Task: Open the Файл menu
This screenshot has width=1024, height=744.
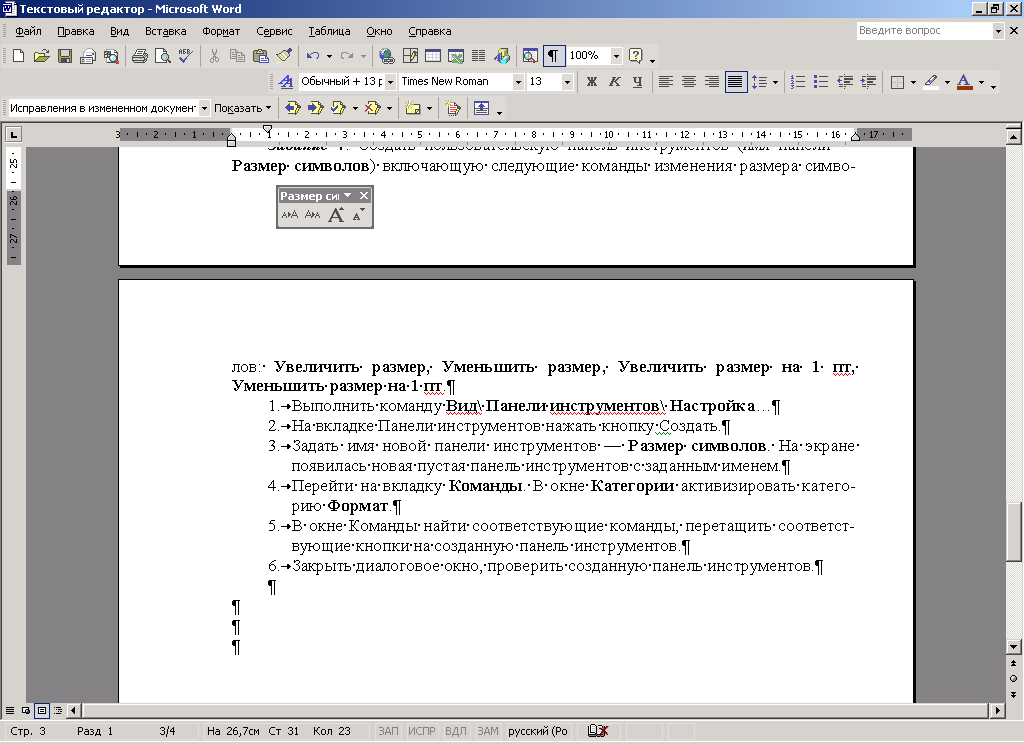Action: [28, 31]
